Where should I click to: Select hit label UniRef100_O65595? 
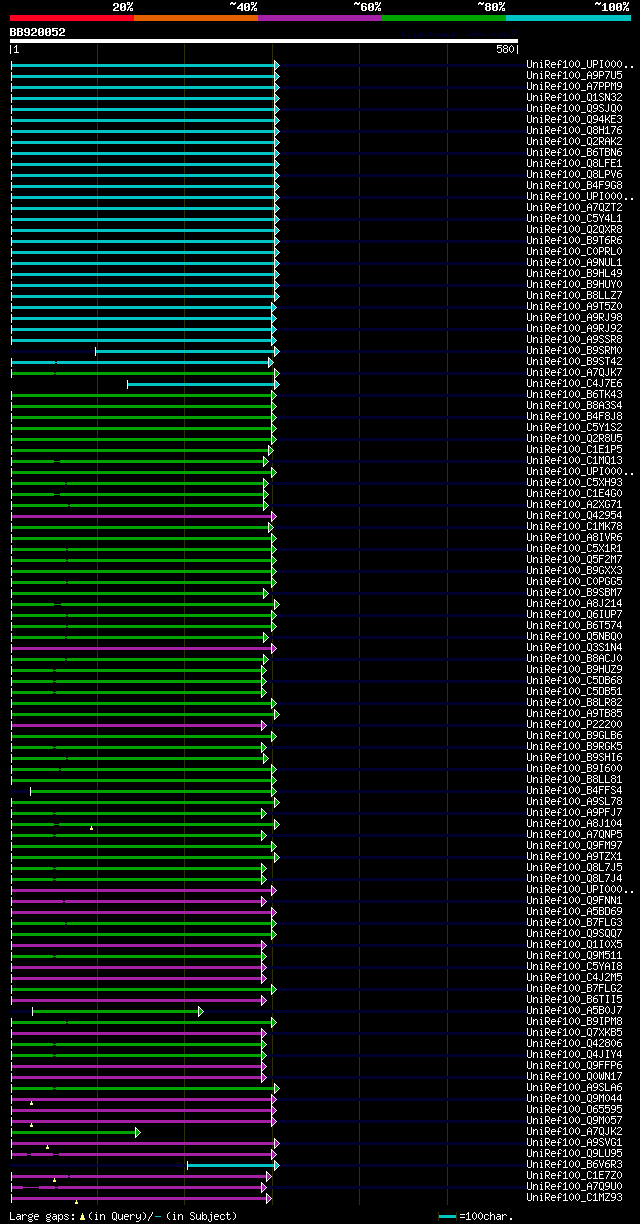click(574, 1109)
